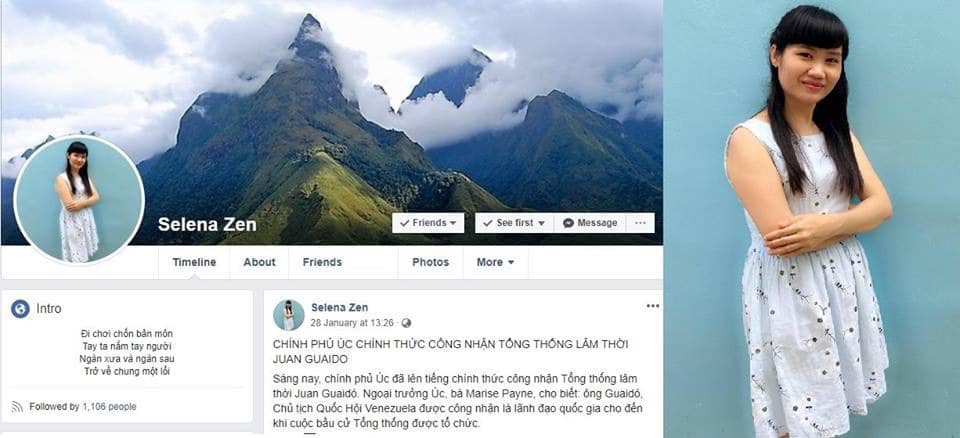Go to the Friends tab

(322, 262)
